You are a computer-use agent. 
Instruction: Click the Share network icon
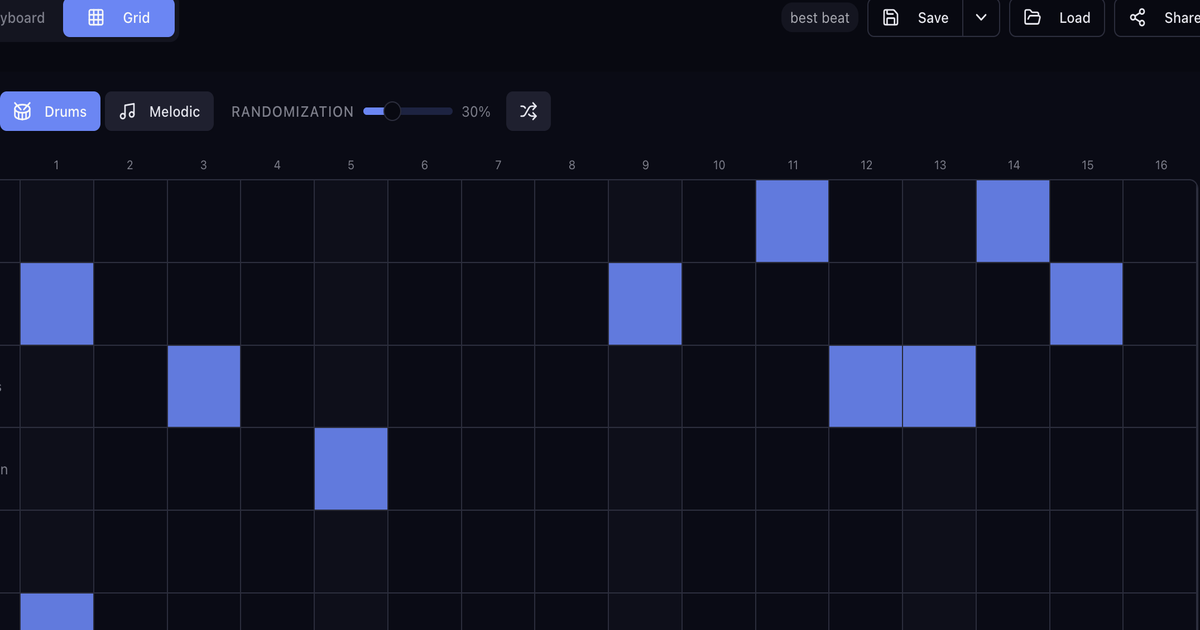pos(1137,18)
